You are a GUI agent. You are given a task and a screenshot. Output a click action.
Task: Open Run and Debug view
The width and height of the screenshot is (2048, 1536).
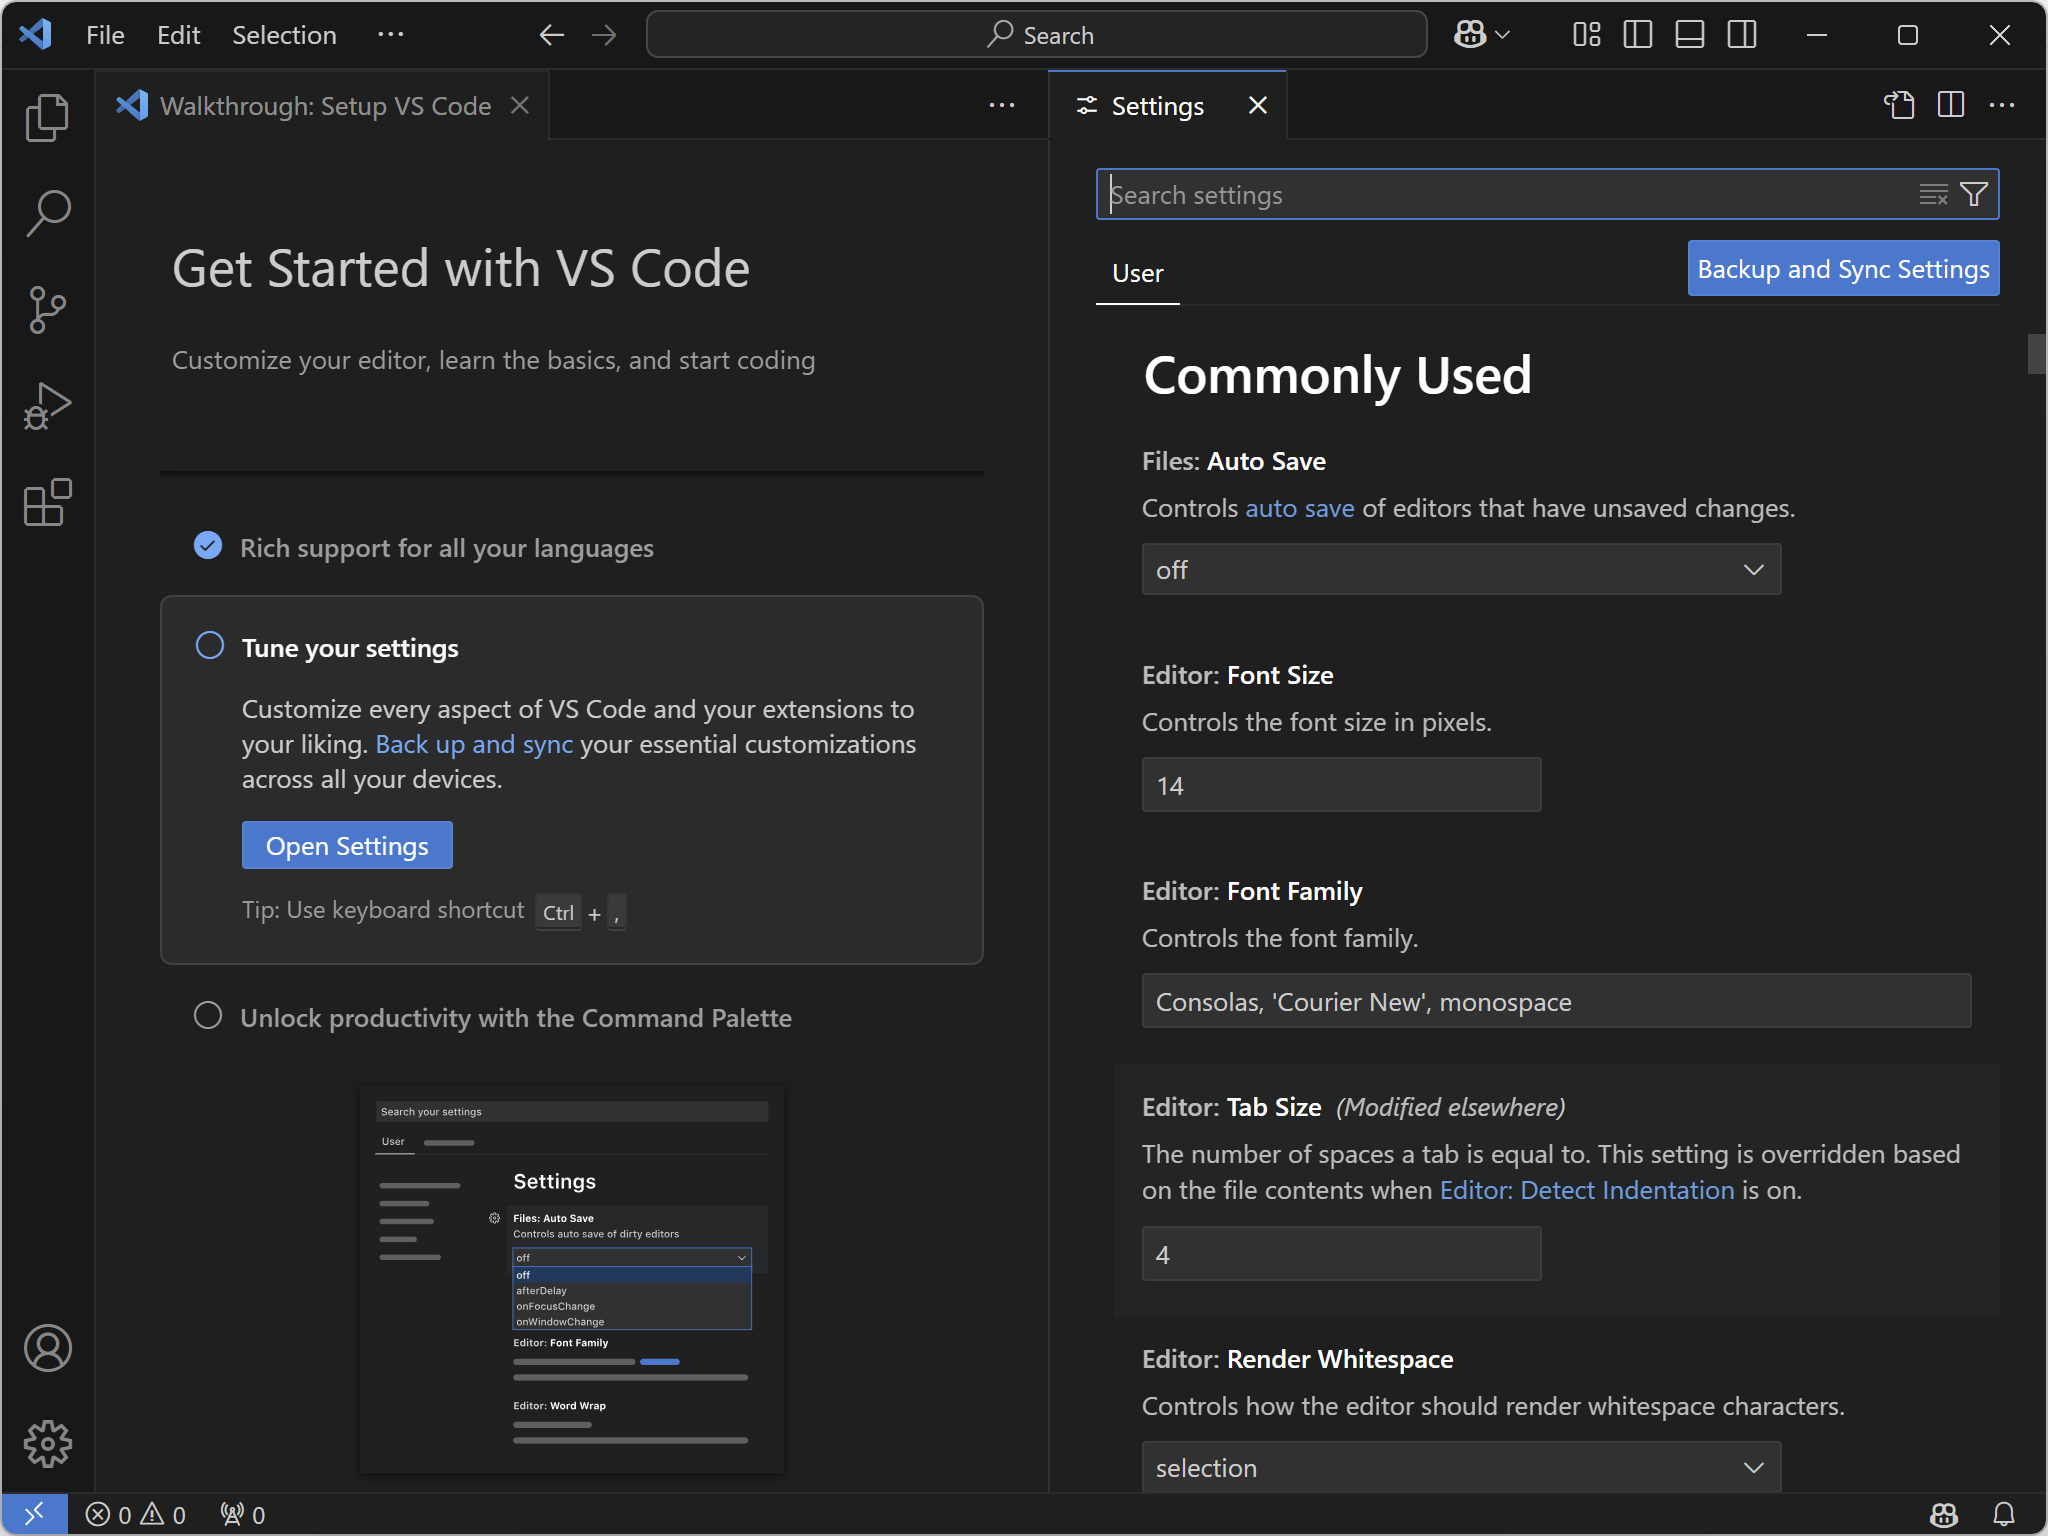(47, 406)
